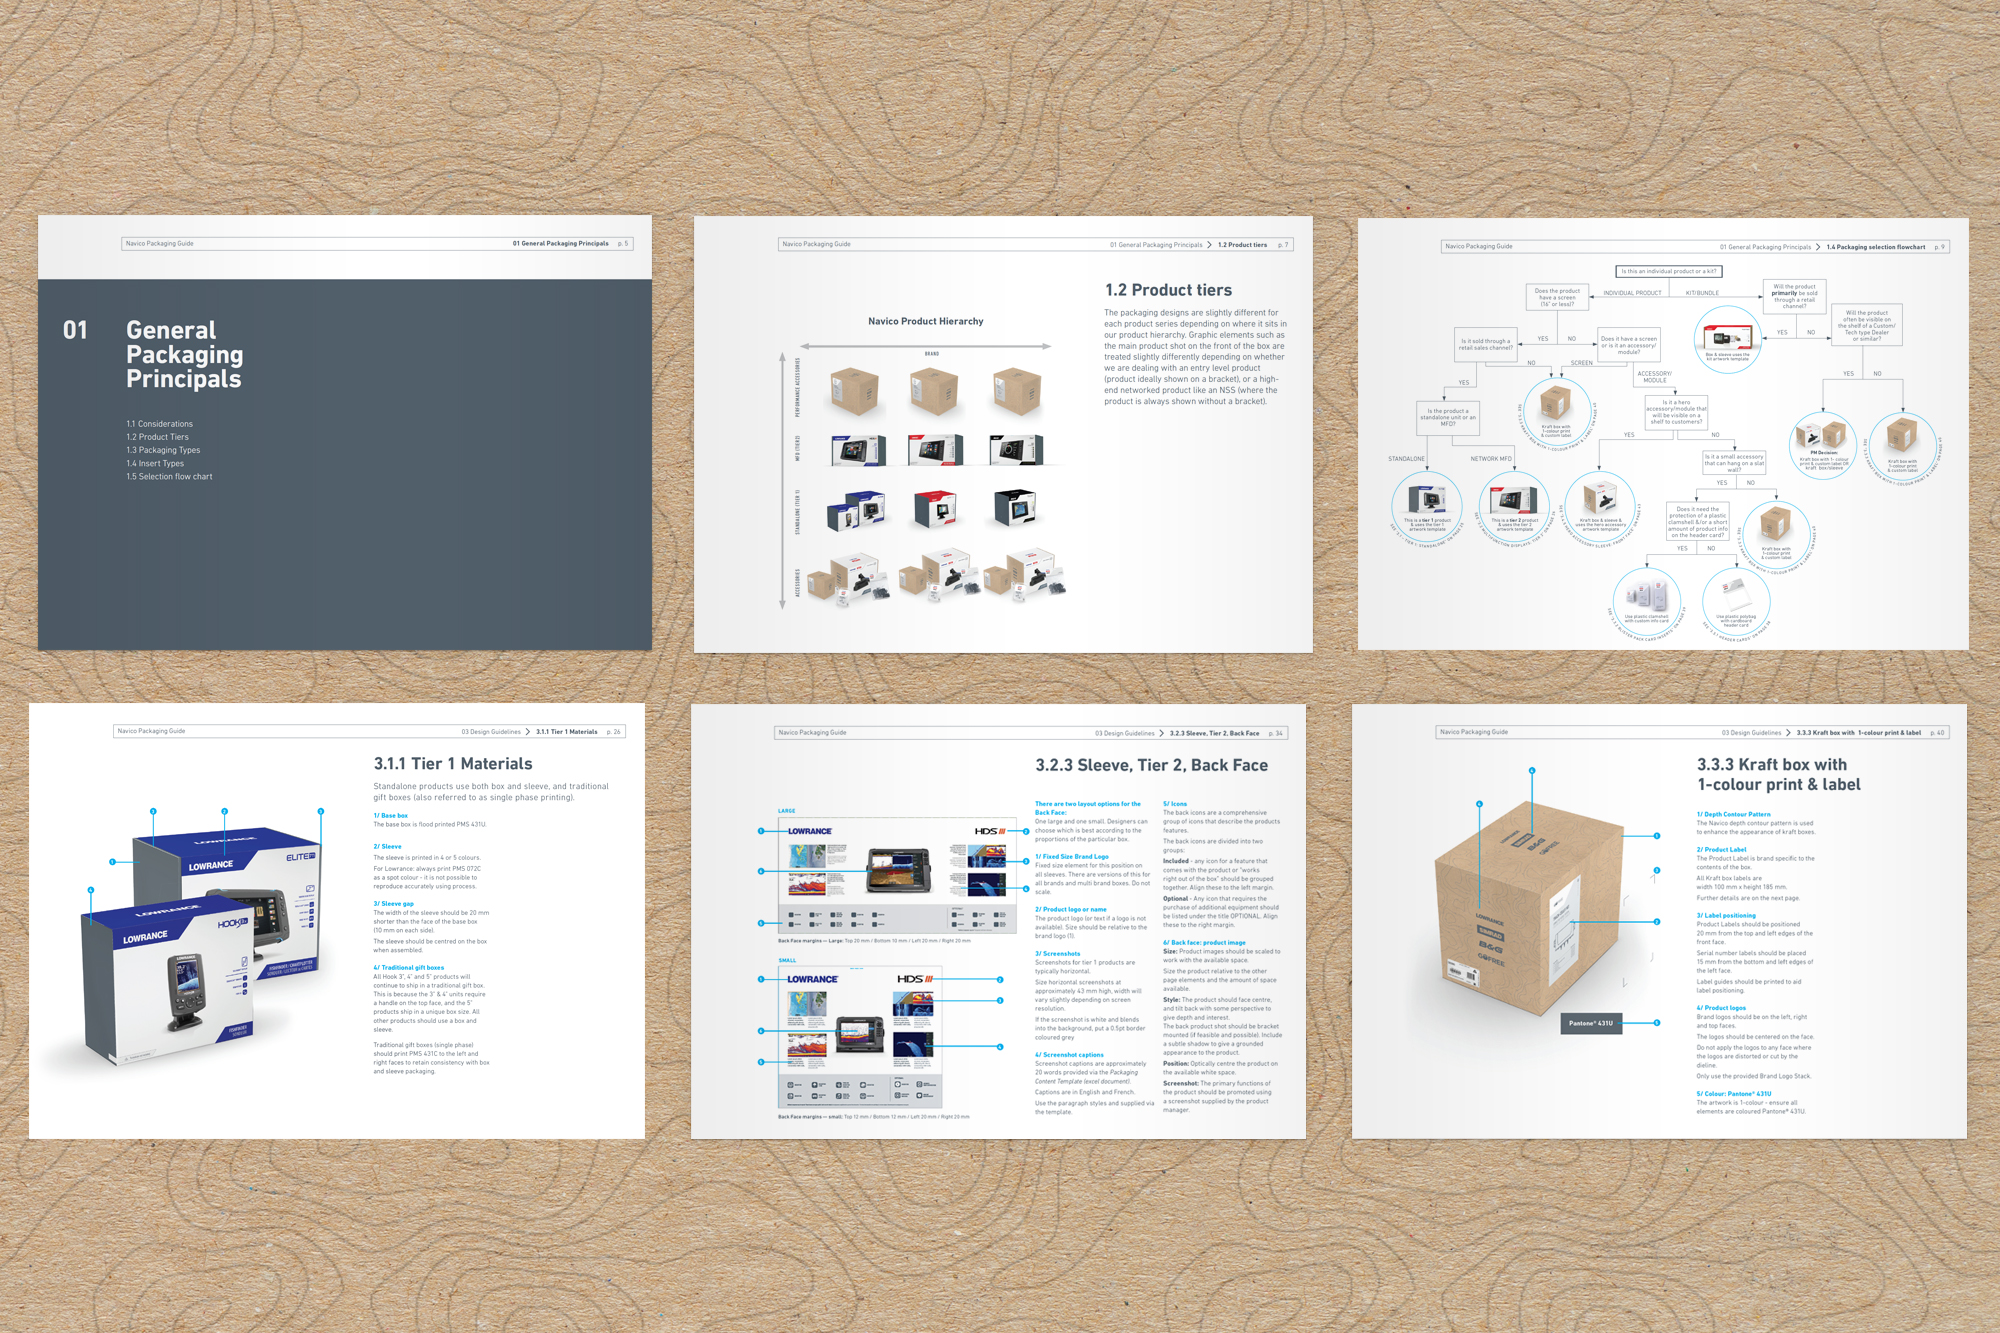The image size is (2000, 1333).
Task: Click the hero accessory artwork template circle
Action: pos(1599,504)
